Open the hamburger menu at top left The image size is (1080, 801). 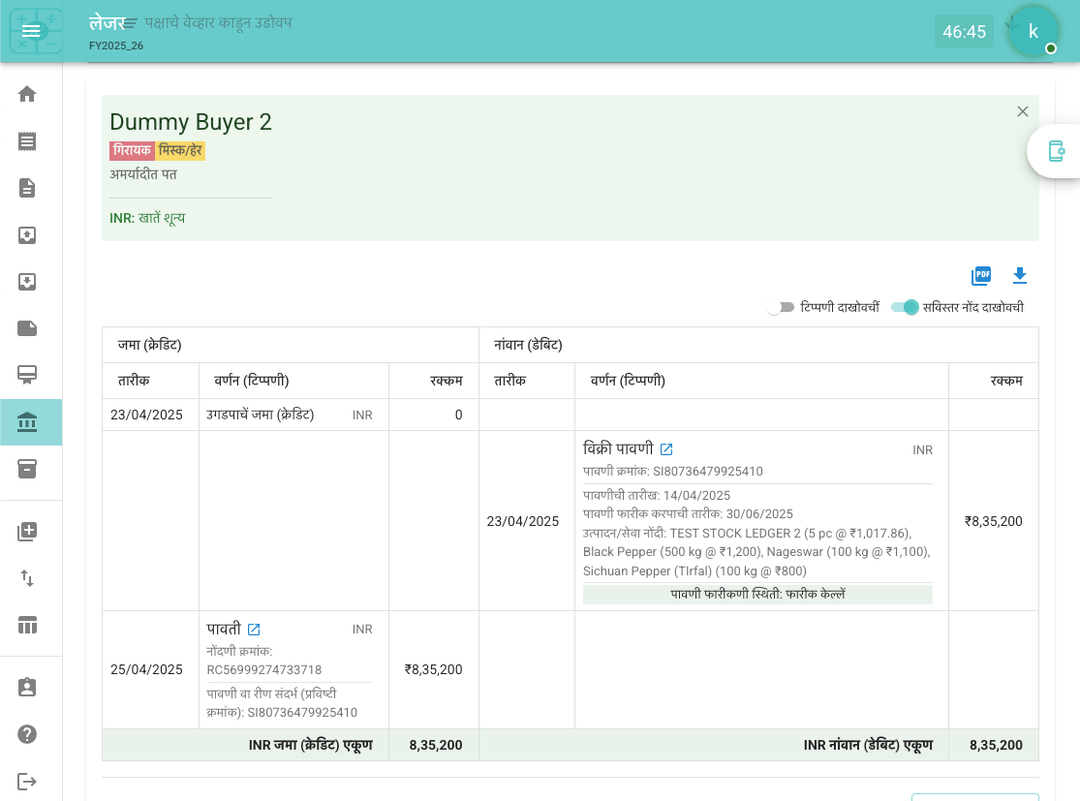[x=31, y=31]
